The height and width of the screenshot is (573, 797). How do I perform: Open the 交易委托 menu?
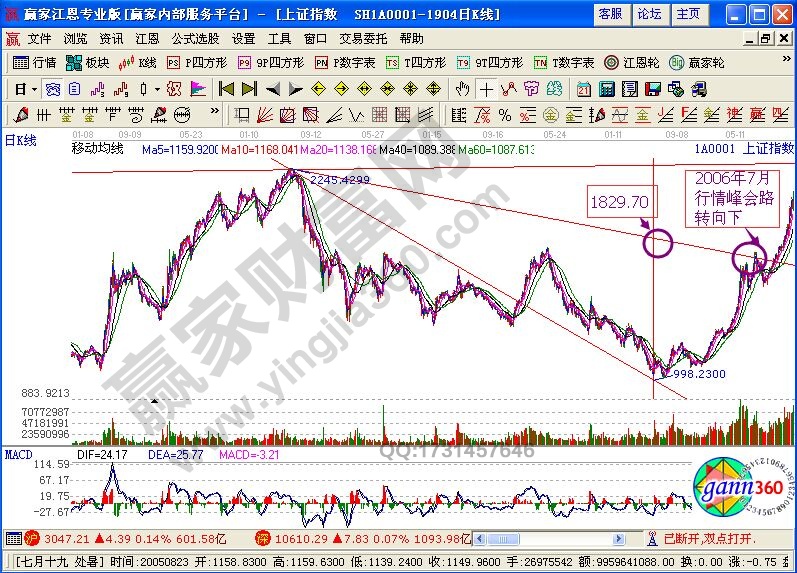(365, 38)
